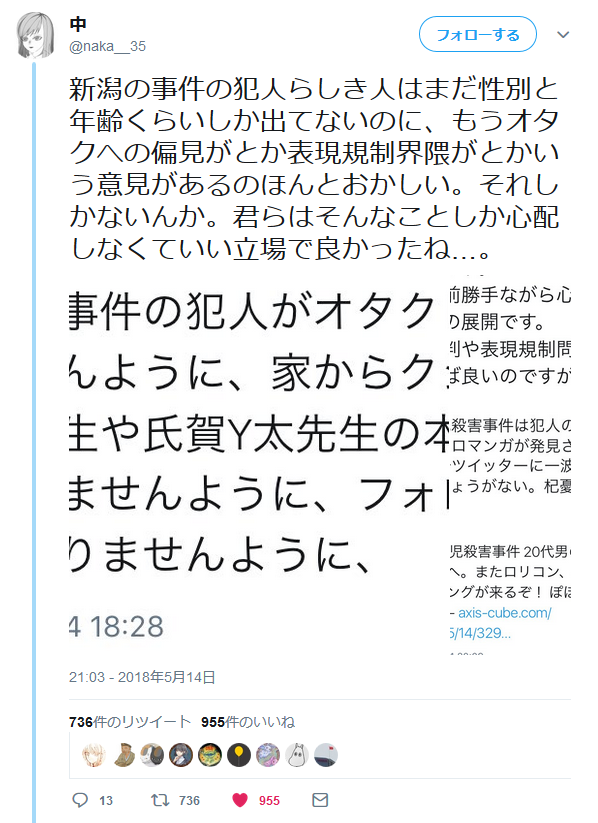This screenshot has height=823, width=598.
Task: Click the display name 中
Action: point(78,24)
